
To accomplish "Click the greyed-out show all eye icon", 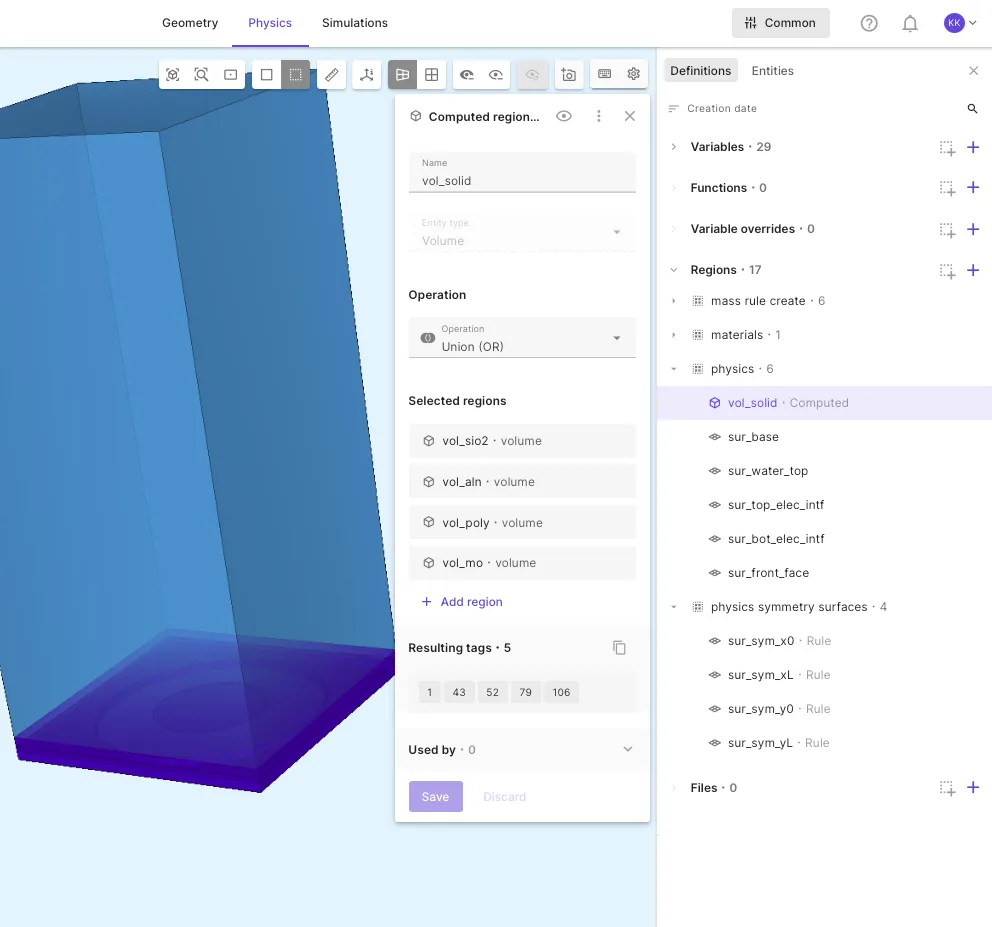I will coord(533,75).
